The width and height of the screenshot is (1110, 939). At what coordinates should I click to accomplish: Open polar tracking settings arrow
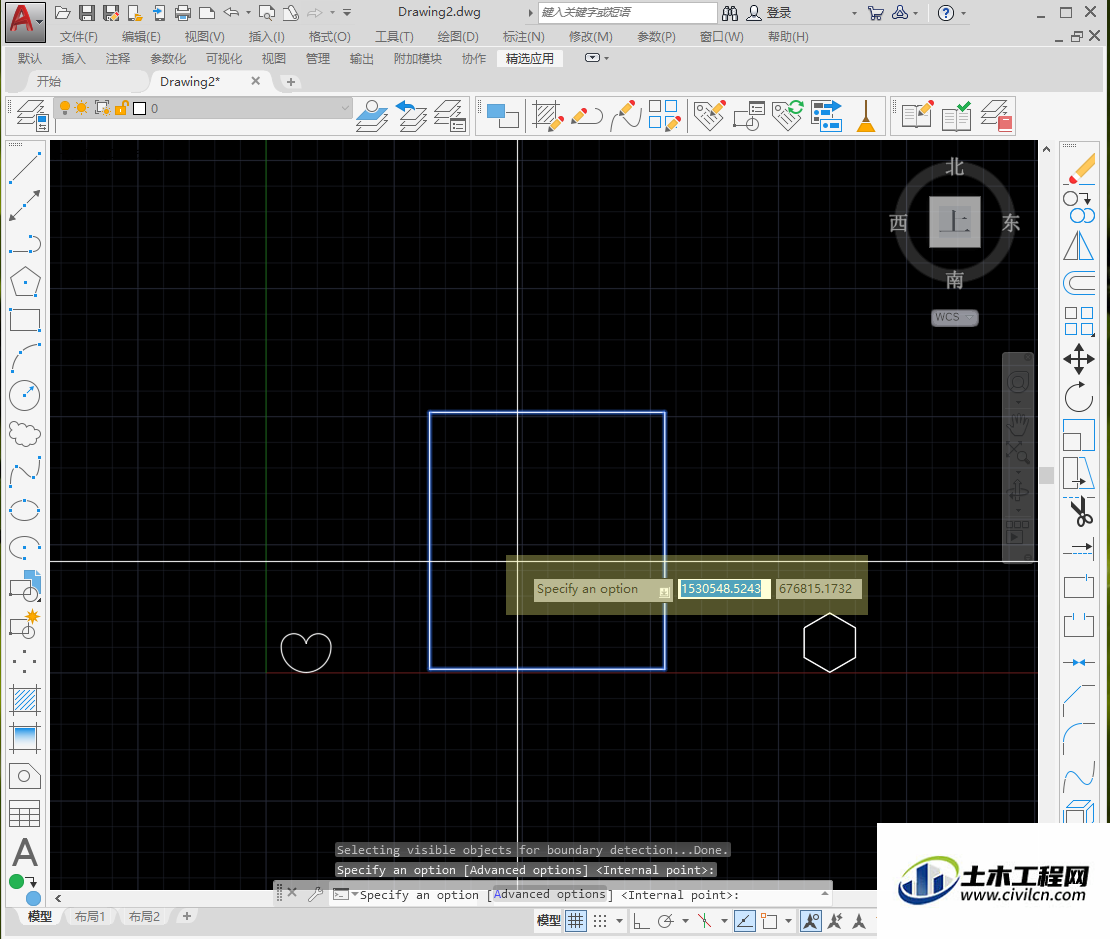pos(685,921)
